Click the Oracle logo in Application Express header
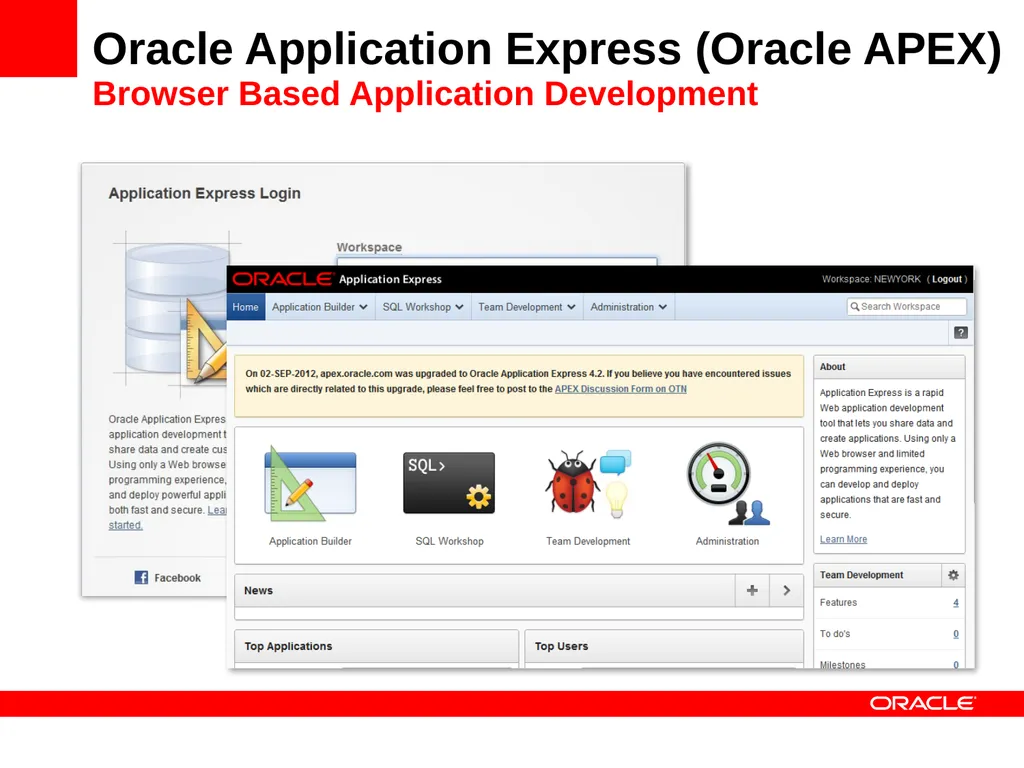The height and width of the screenshot is (768, 1024). (283, 279)
